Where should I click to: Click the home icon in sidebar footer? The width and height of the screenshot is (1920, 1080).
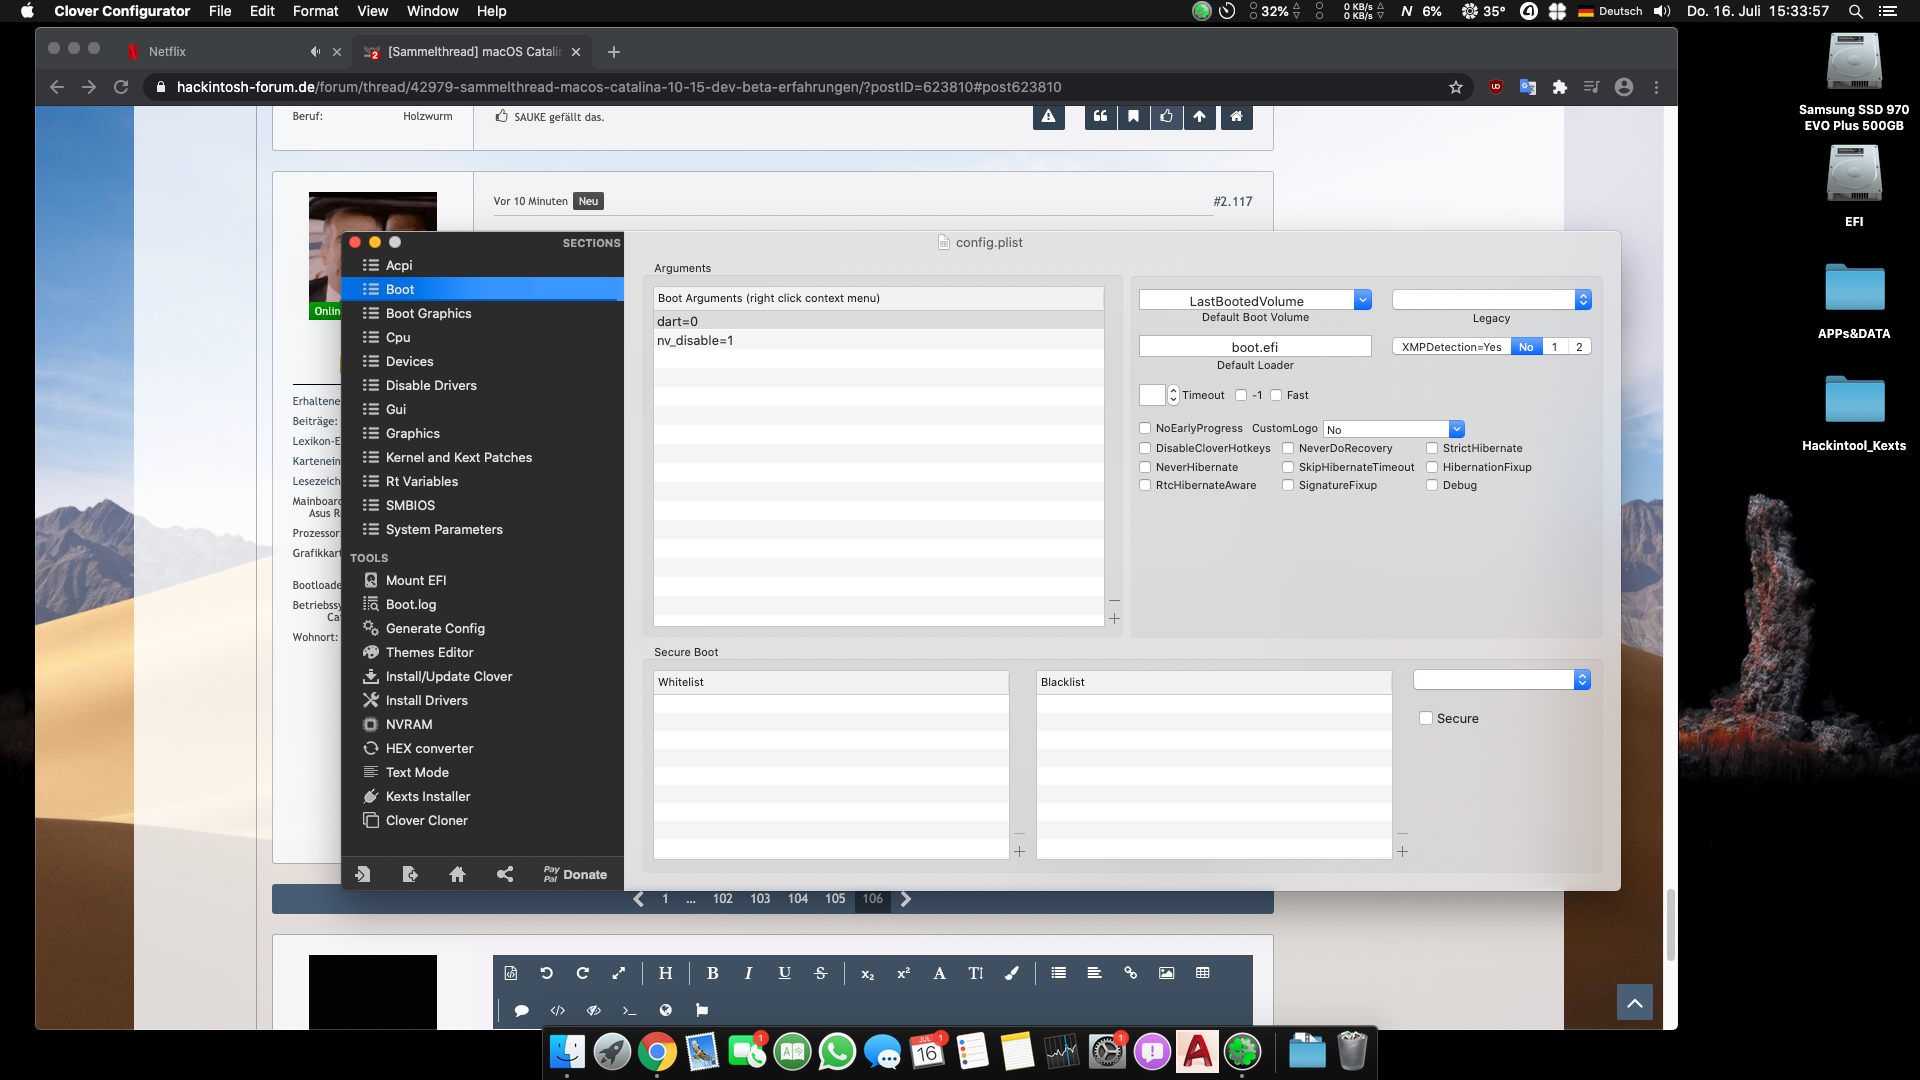[457, 874]
